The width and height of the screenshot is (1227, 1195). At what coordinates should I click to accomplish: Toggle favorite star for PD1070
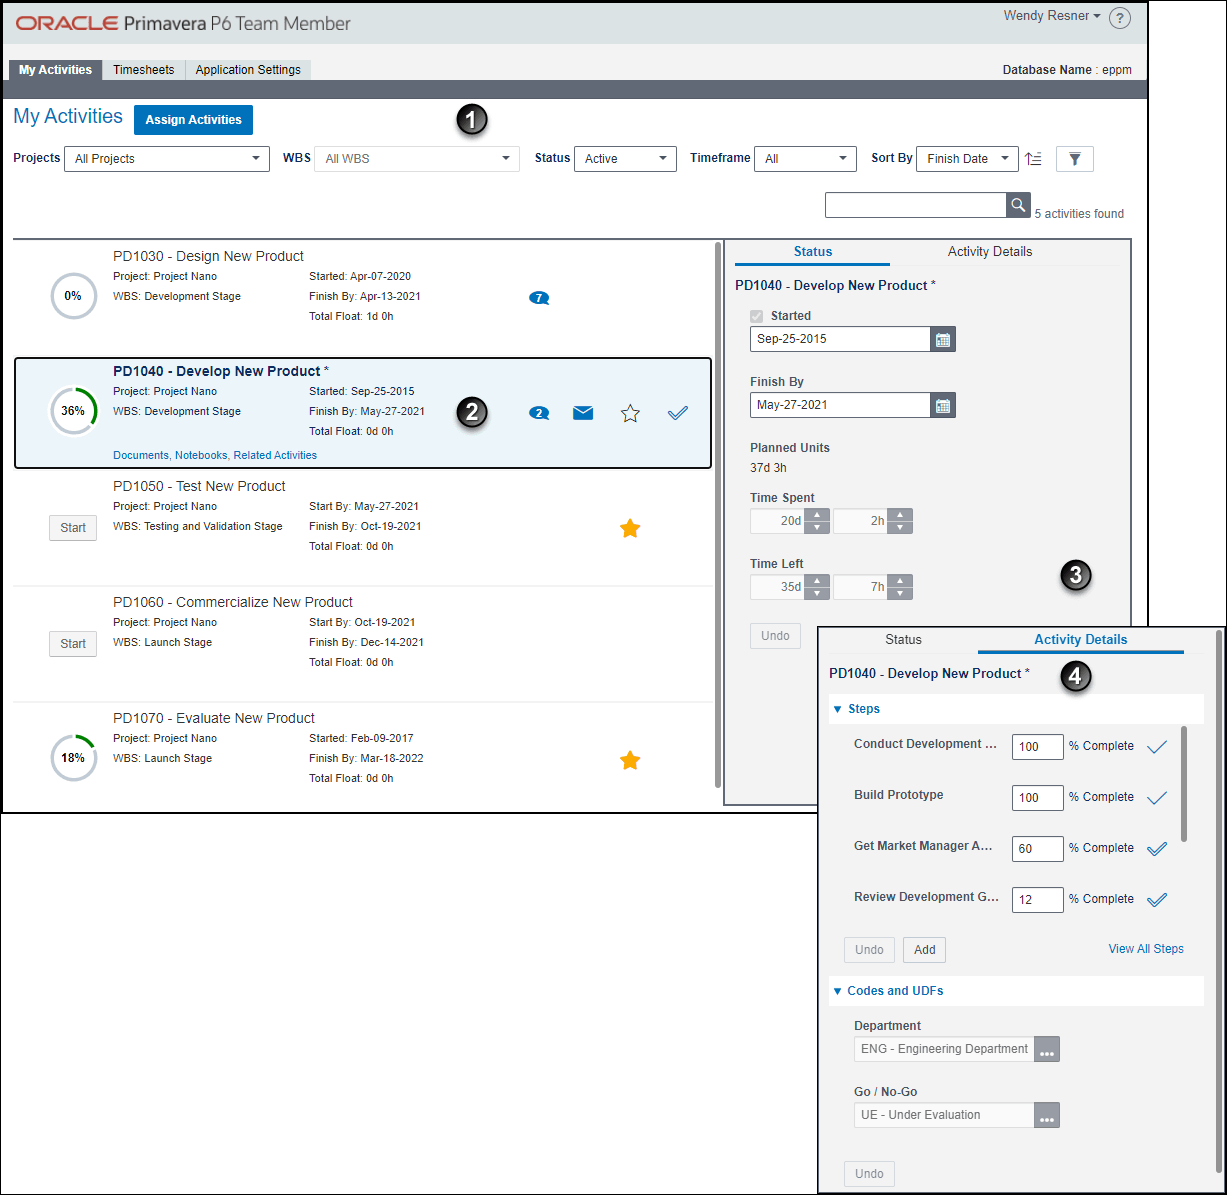pyautogui.click(x=630, y=760)
